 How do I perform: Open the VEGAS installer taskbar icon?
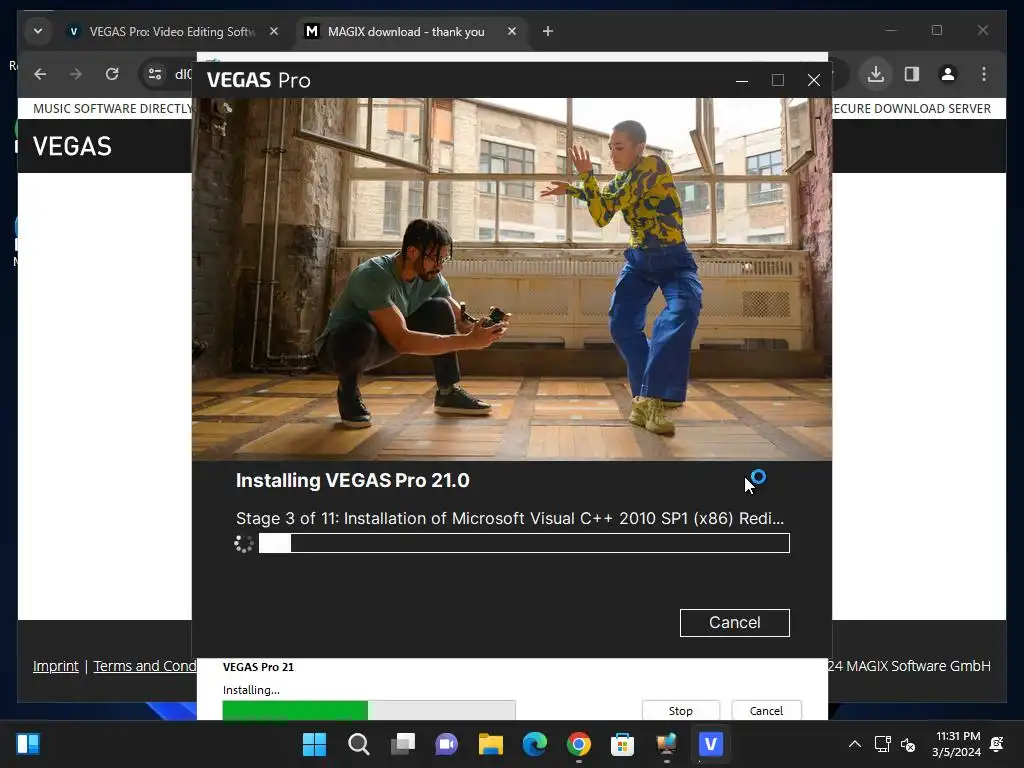pyautogui.click(x=711, y=744)
